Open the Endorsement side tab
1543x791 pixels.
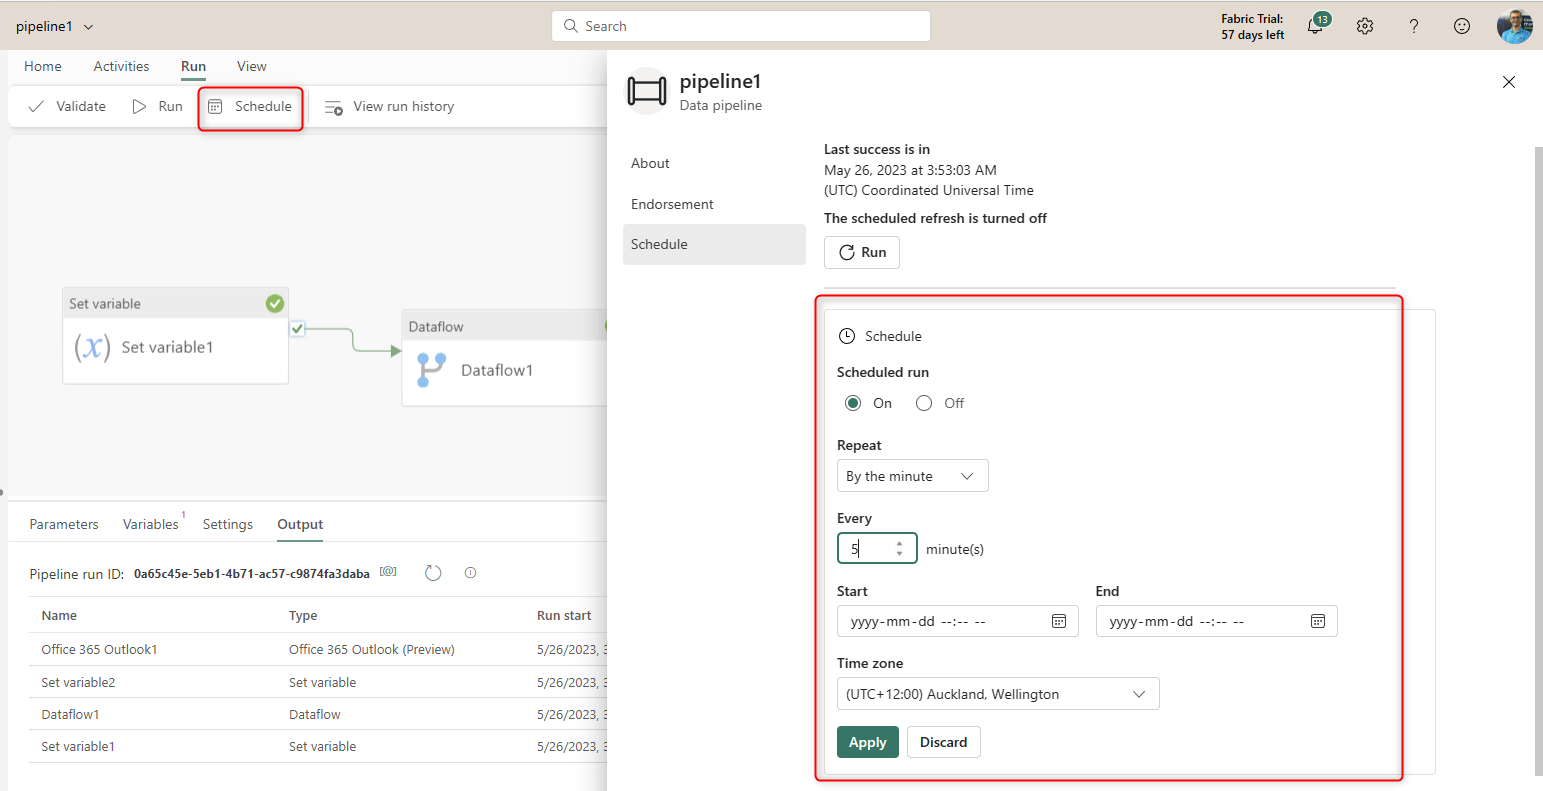click(x=672, y=204)
